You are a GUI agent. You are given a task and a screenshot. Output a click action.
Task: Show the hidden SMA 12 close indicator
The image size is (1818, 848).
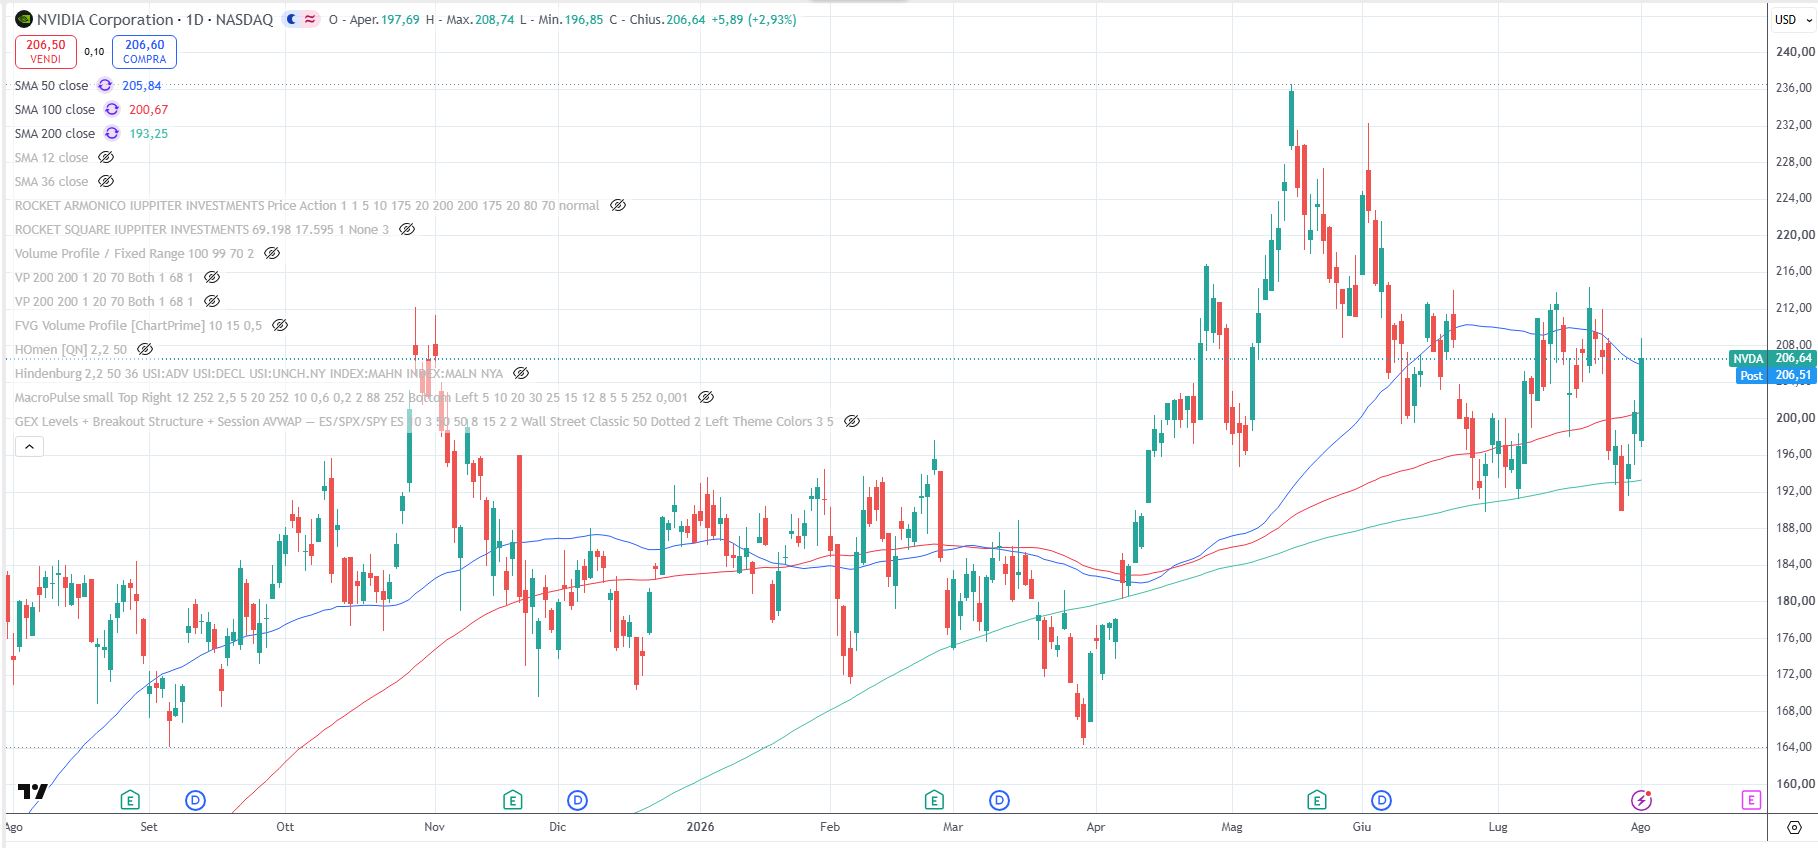point(106,157)
